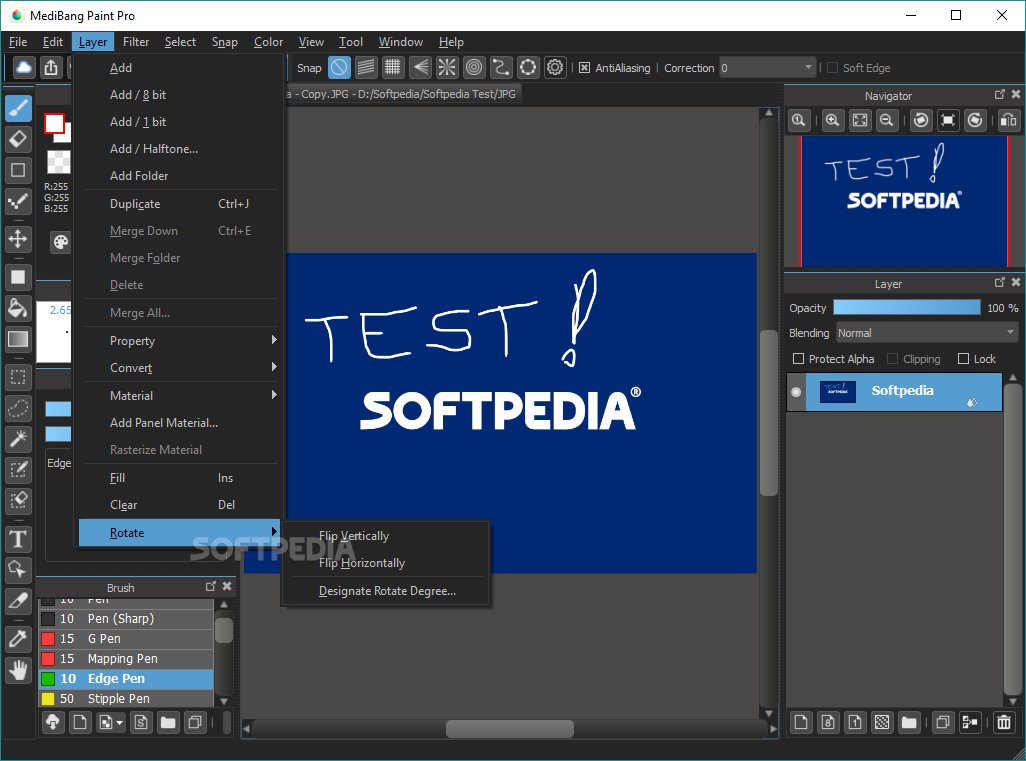
Task: Zoom out within Navigator panel
Action: 887,120
